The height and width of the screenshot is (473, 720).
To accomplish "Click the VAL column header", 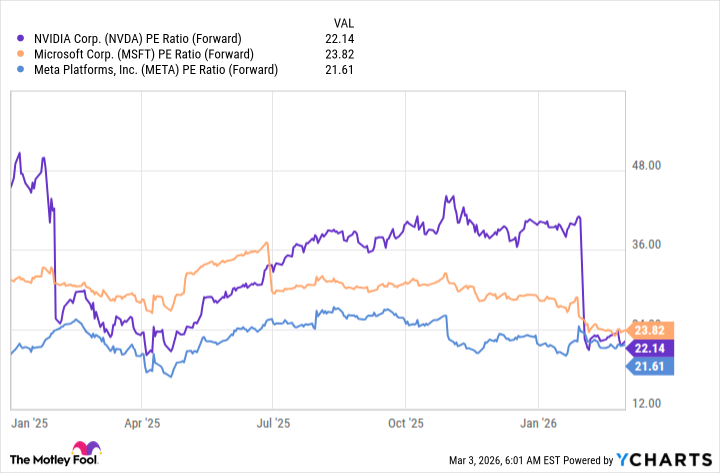I will coord(345,21).
